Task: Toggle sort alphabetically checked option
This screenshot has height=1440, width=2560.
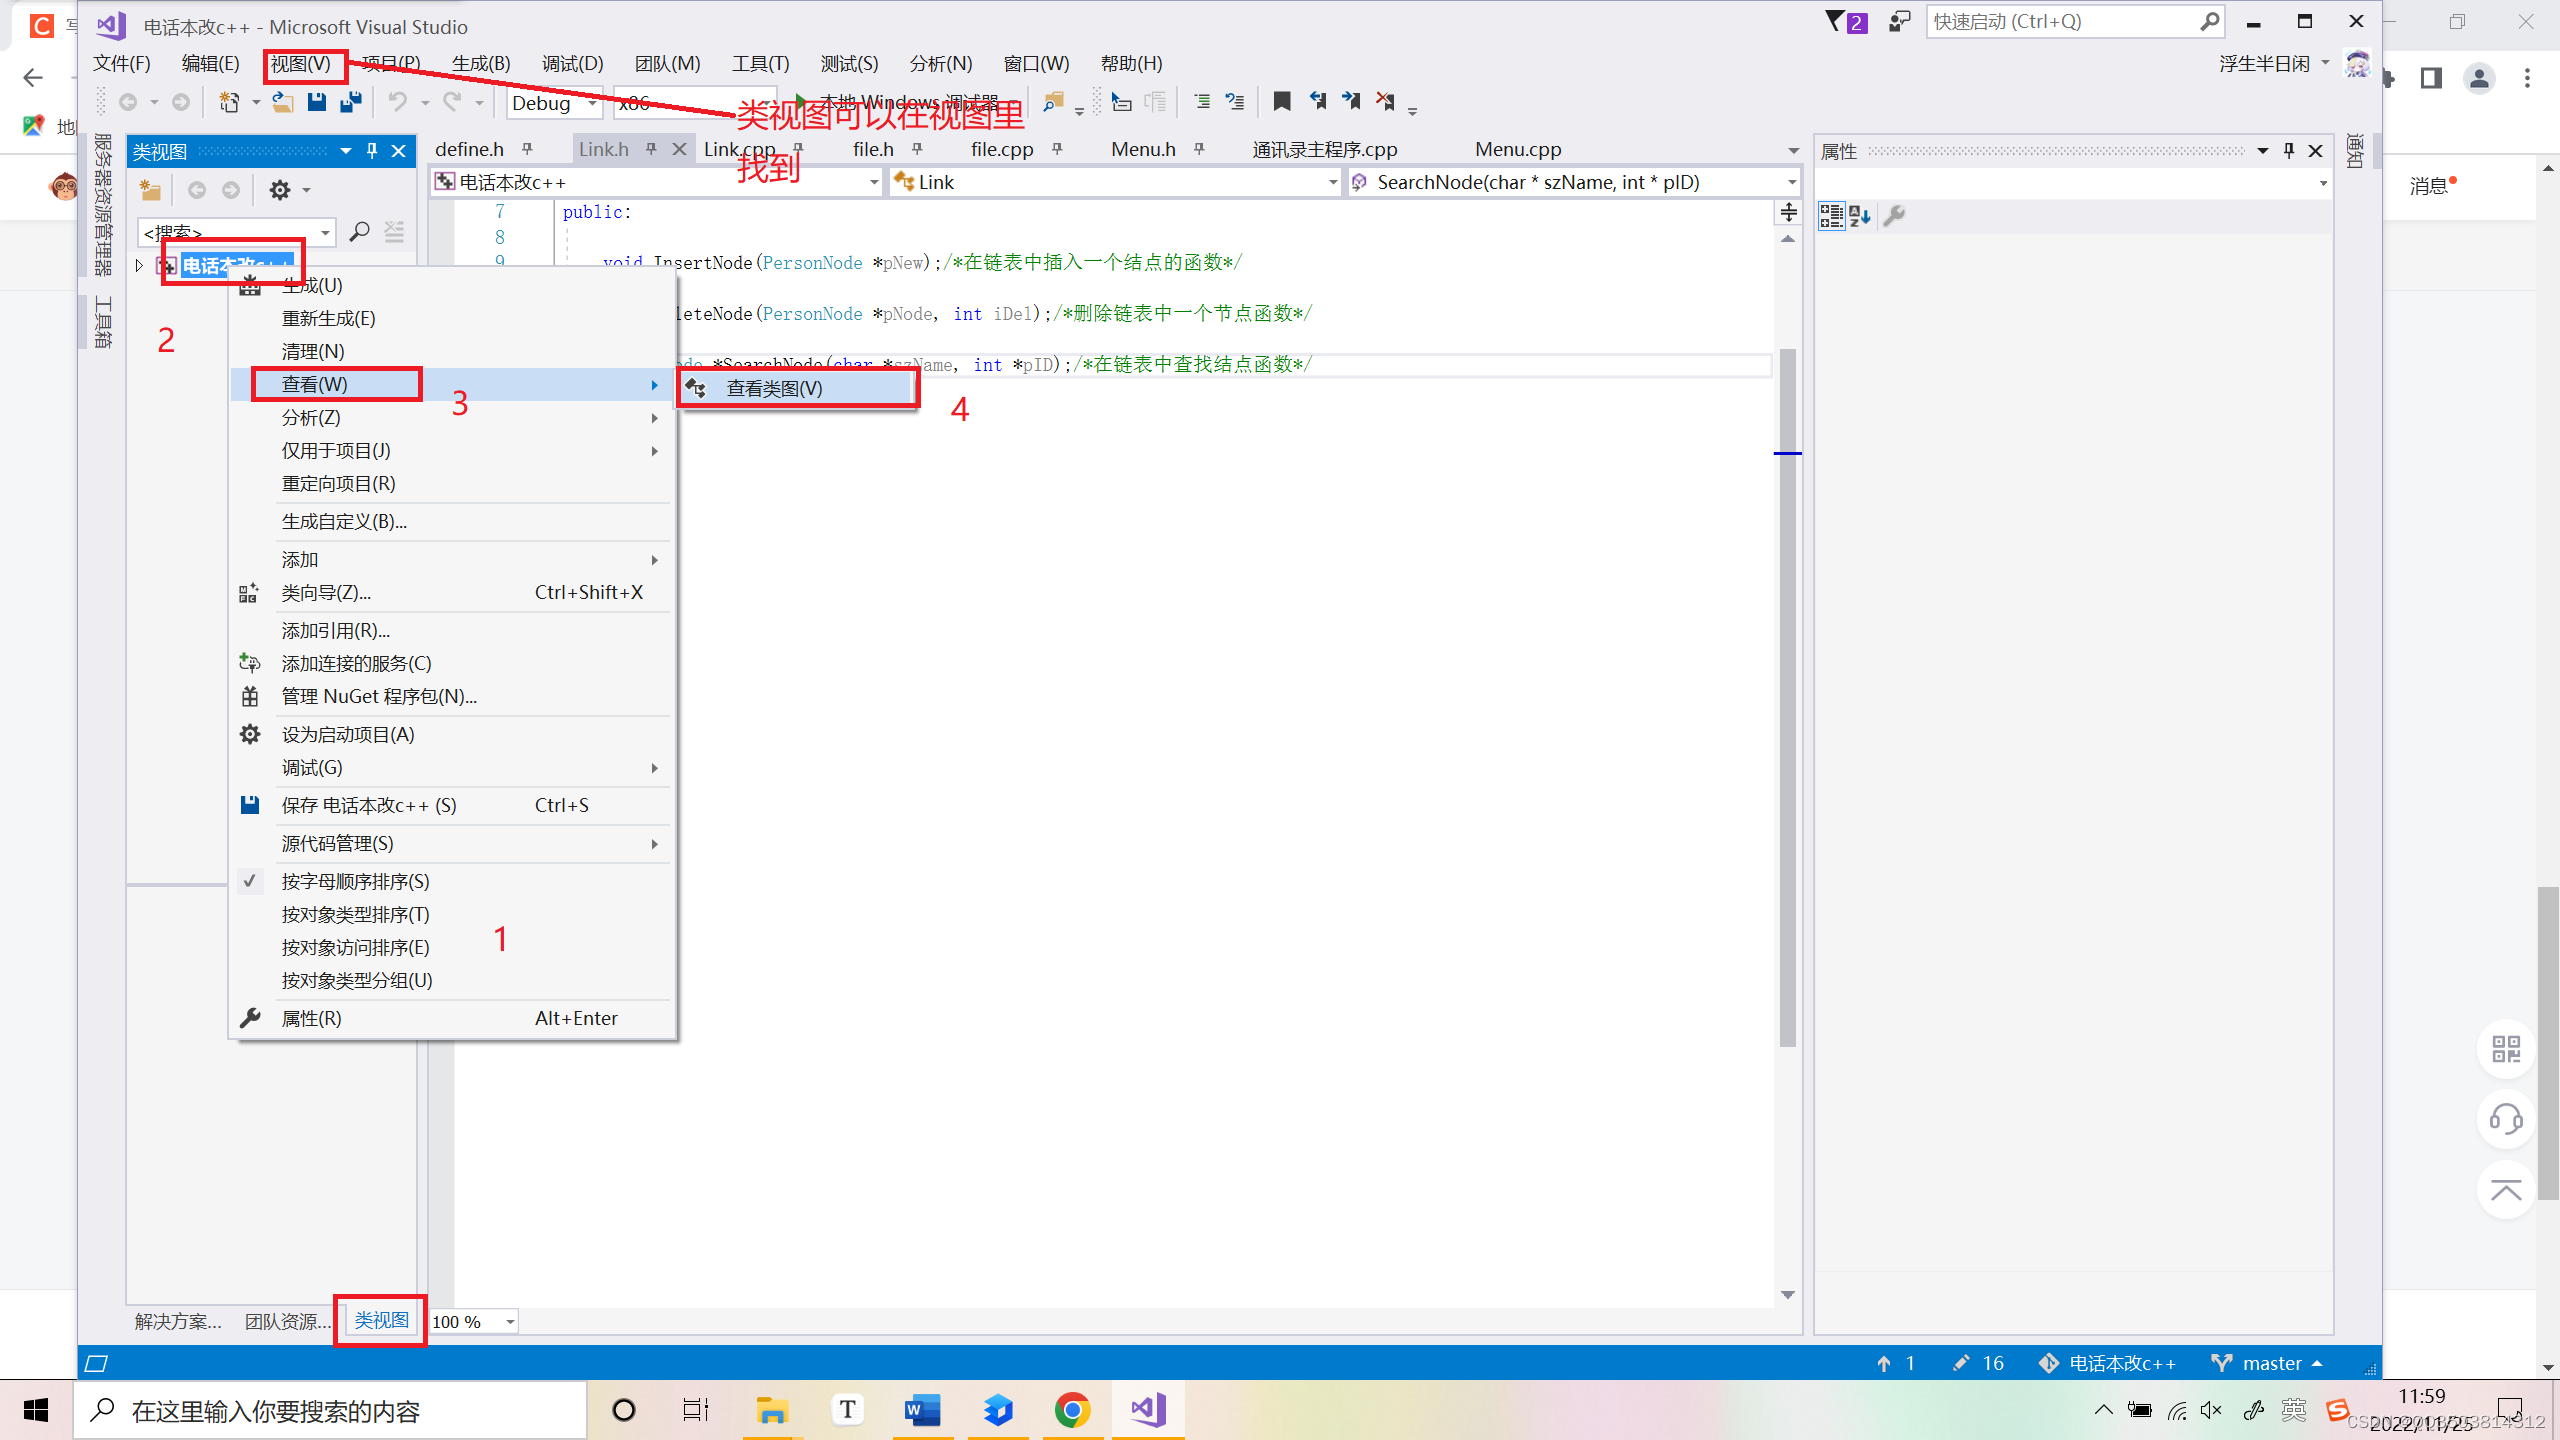Action: point(355,881)
